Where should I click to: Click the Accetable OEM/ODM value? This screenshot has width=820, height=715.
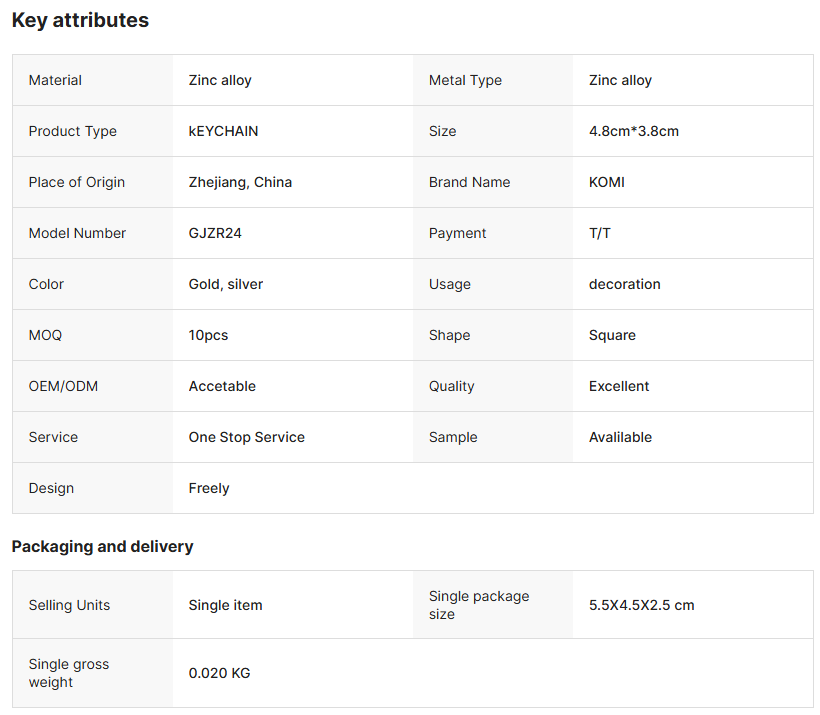coord(222,387)
